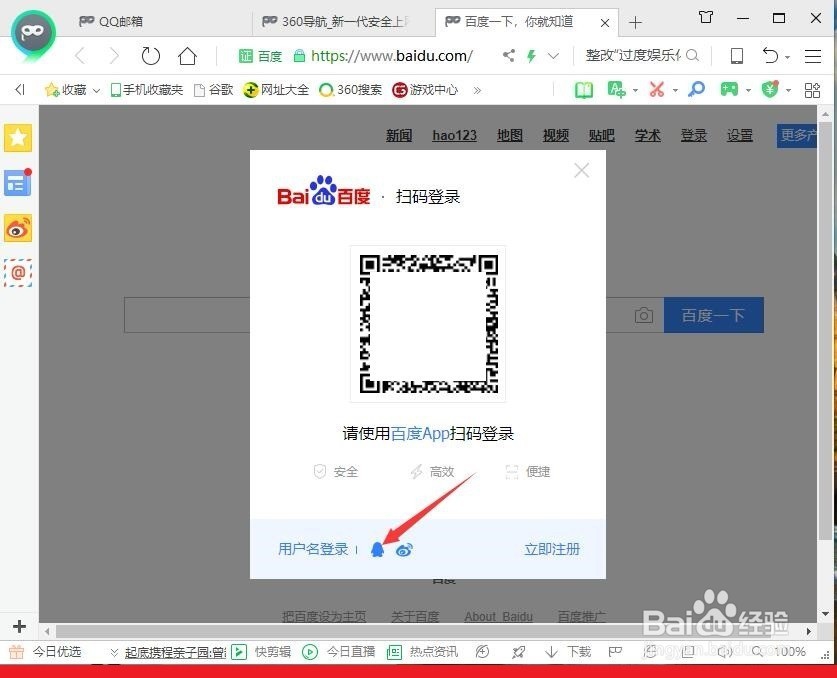
Task: Close the Baidu login dialog
Action: click(581, 170)
